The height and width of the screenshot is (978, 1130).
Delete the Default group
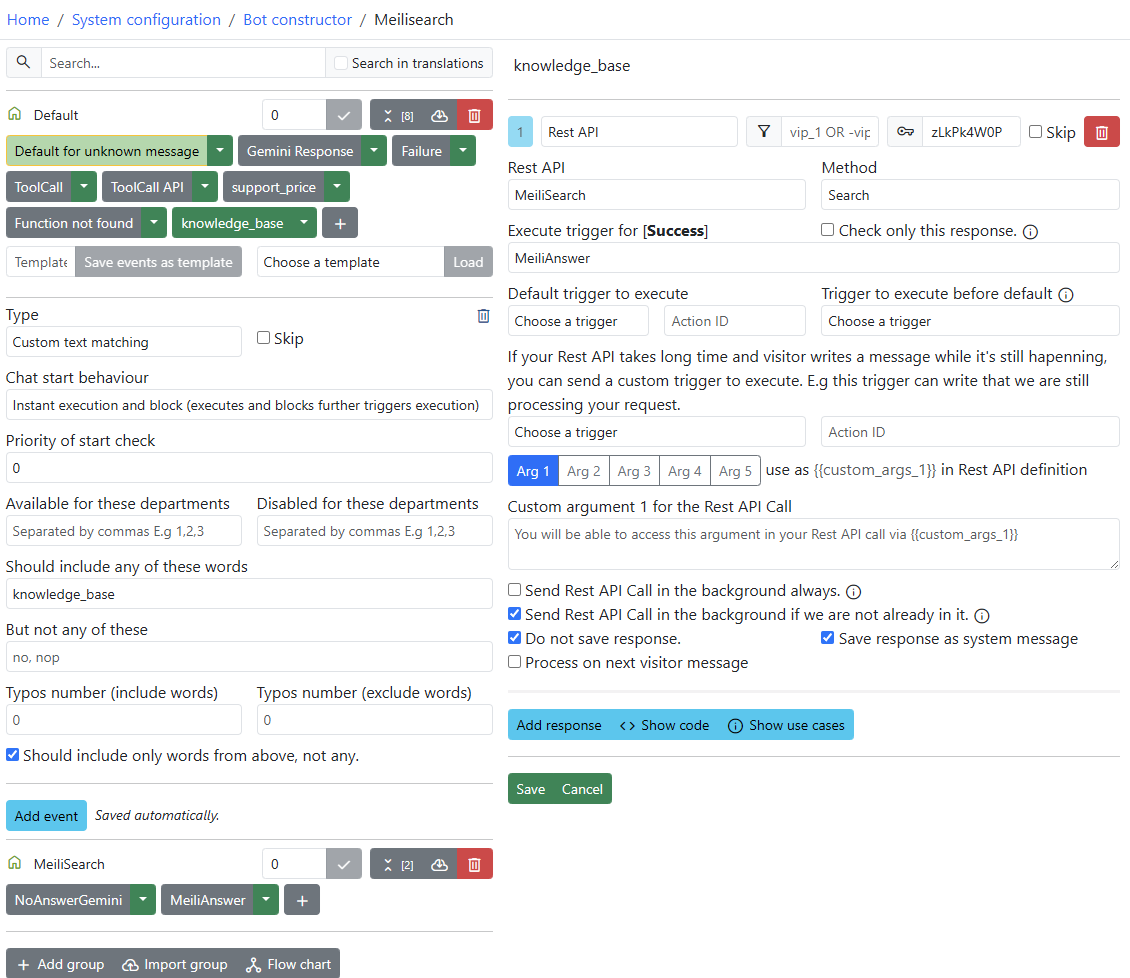(475, 115)
